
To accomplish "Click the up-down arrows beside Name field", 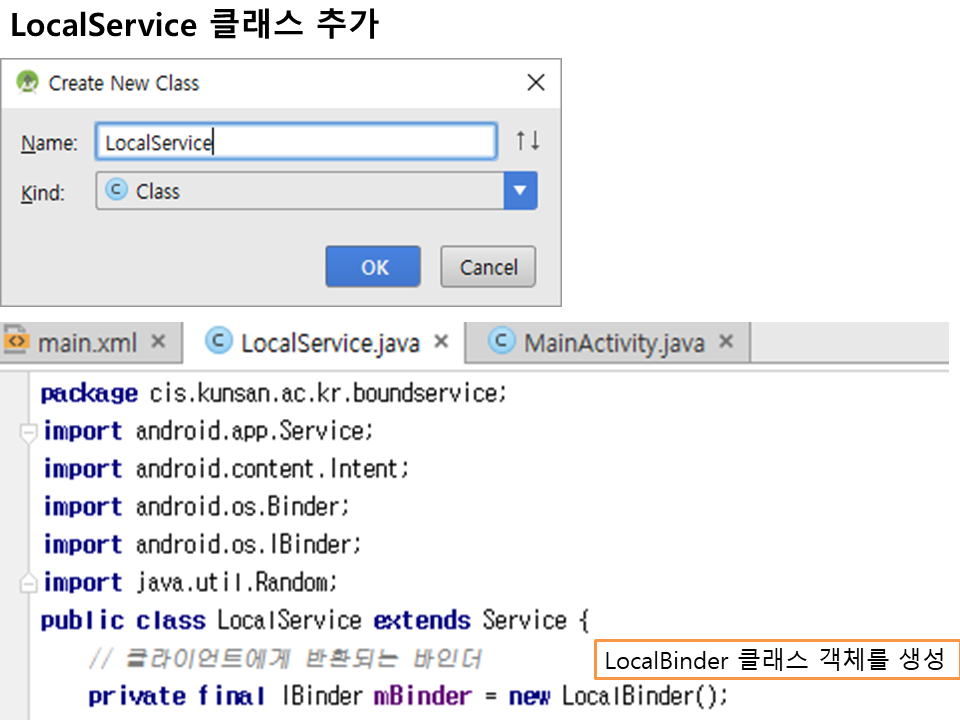I will (528, 142).
